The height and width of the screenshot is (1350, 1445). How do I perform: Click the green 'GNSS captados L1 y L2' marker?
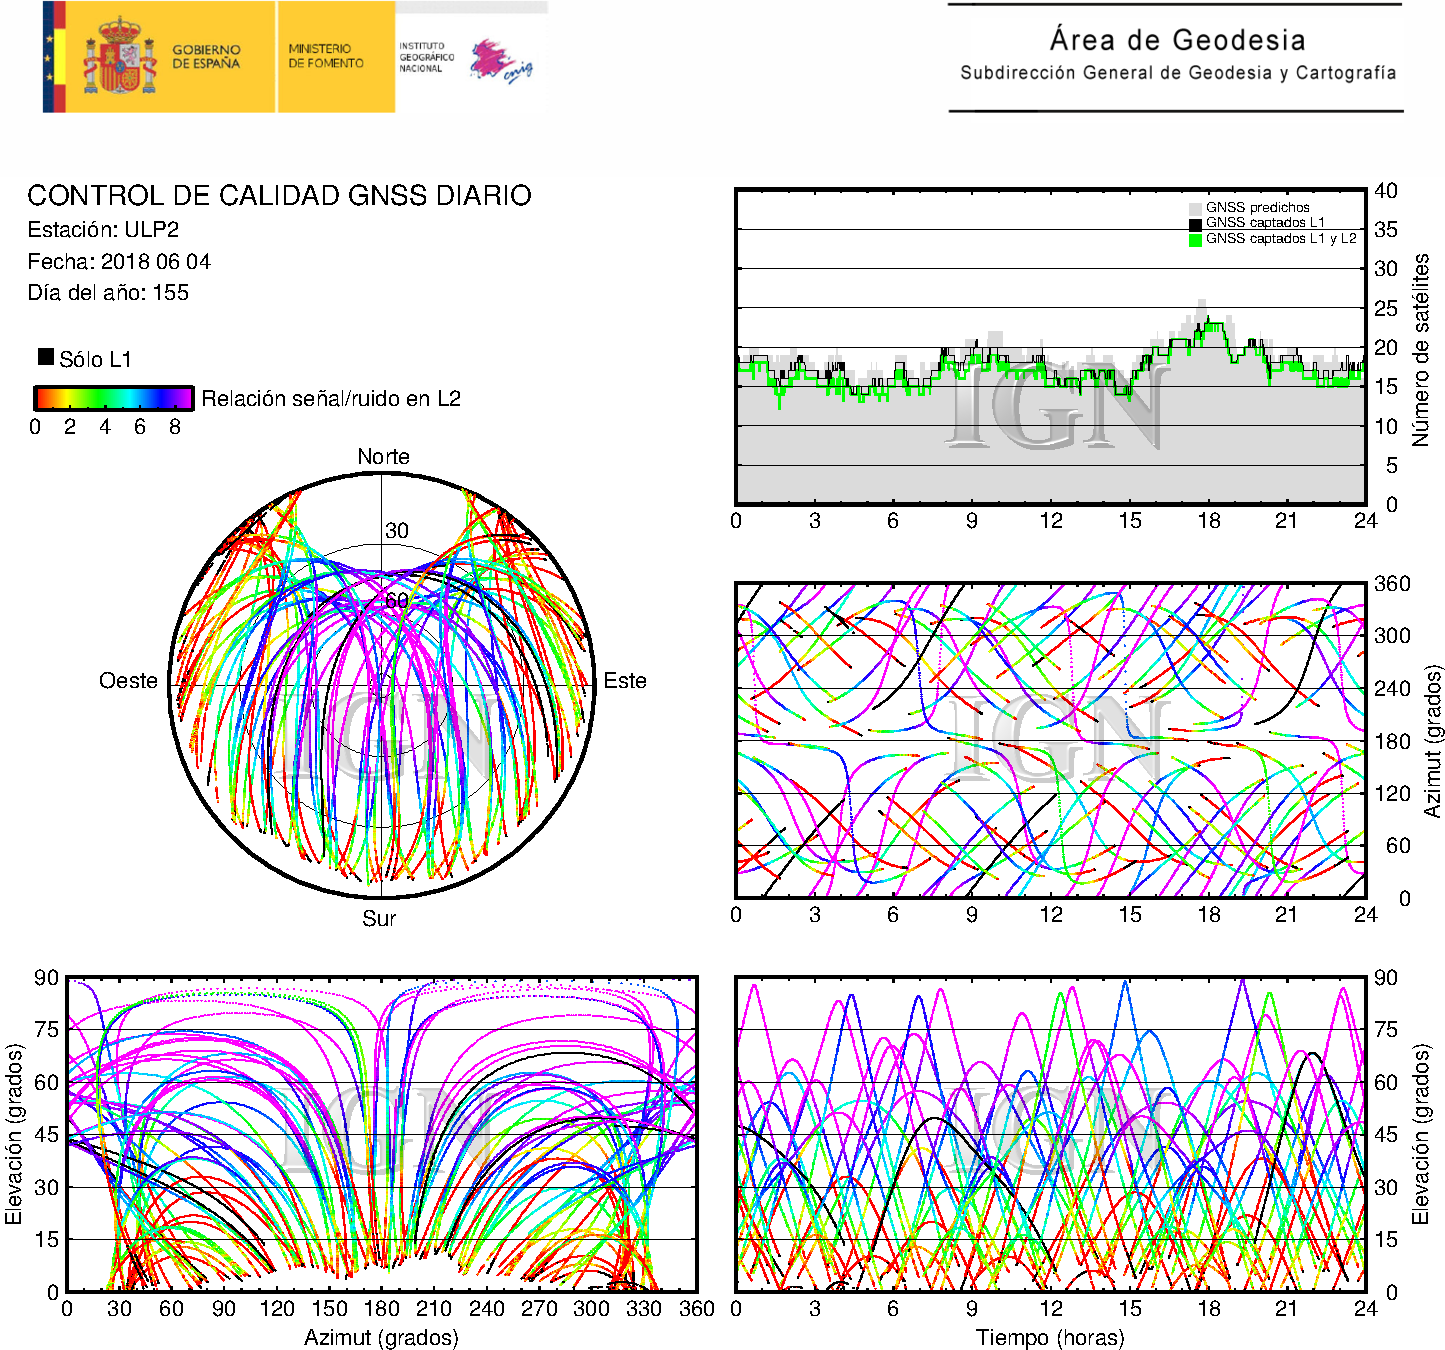click(x=1195, y=239)
